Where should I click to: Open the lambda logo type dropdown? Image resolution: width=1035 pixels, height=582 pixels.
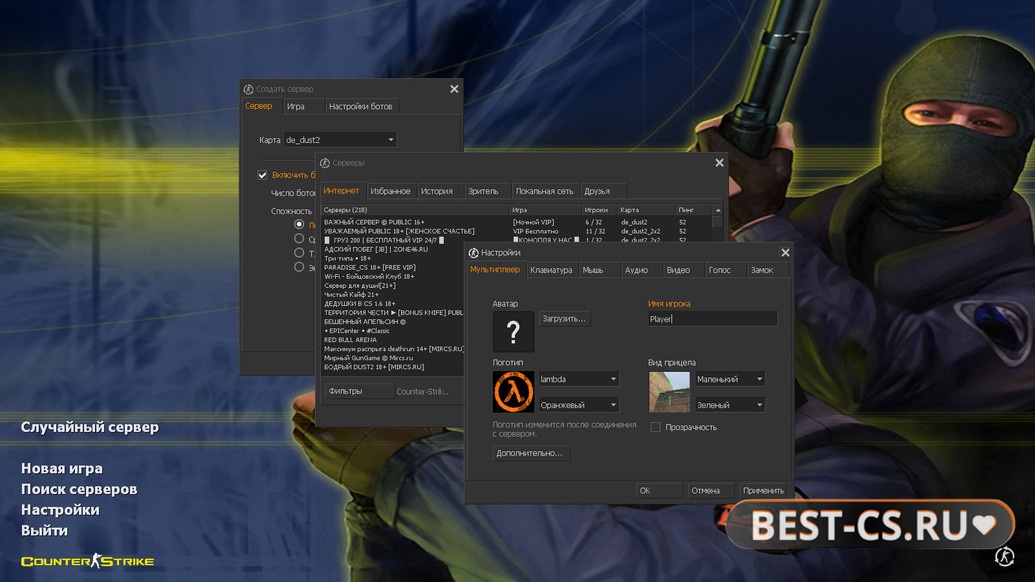tap(579, 379)
